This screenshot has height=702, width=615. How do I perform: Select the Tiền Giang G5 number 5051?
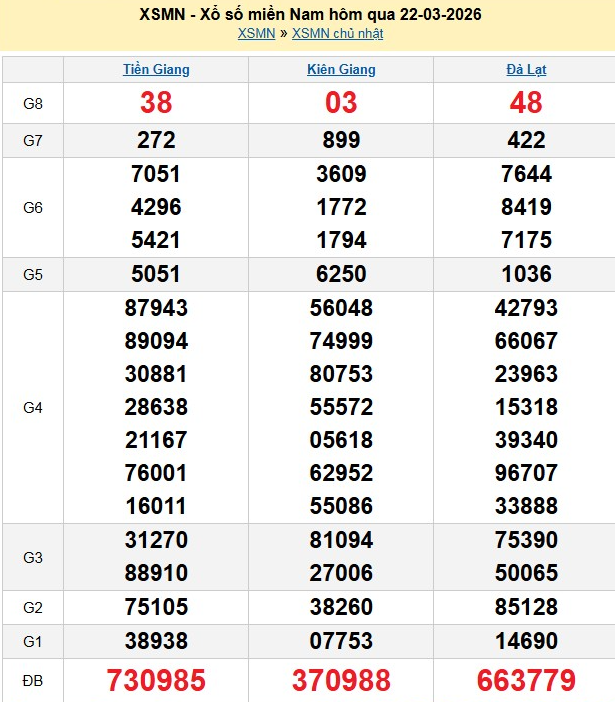point(156,275)
